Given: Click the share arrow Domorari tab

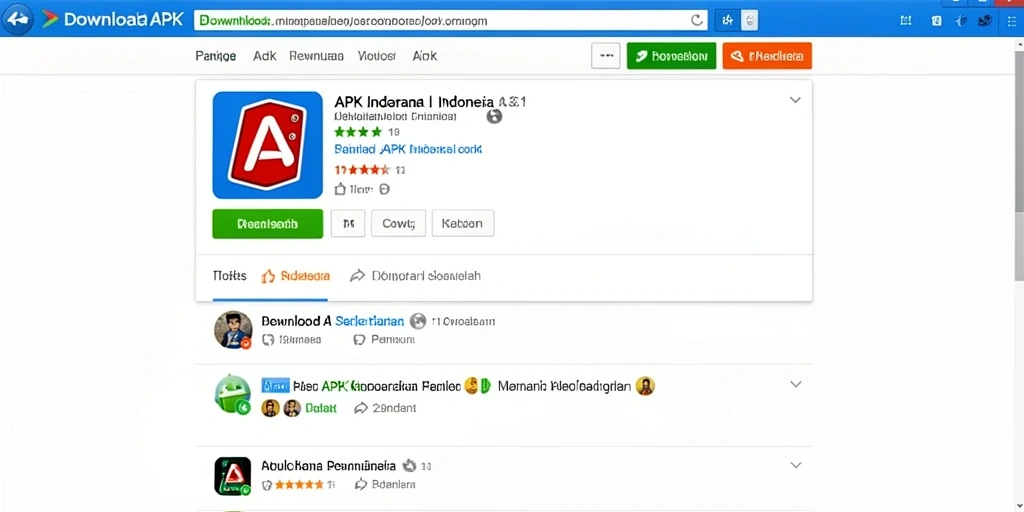Looking at the screenshot, I should [x=415, y=276].
